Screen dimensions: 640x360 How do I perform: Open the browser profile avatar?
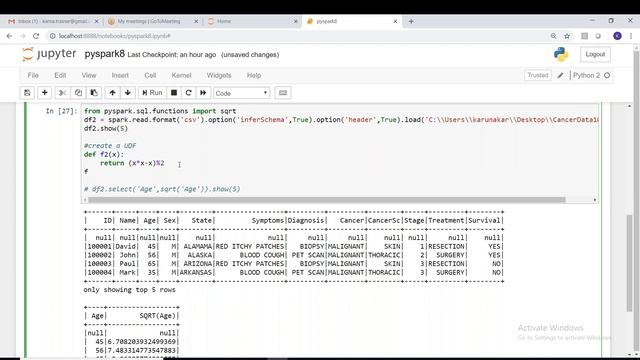click(x=617, y=36)
